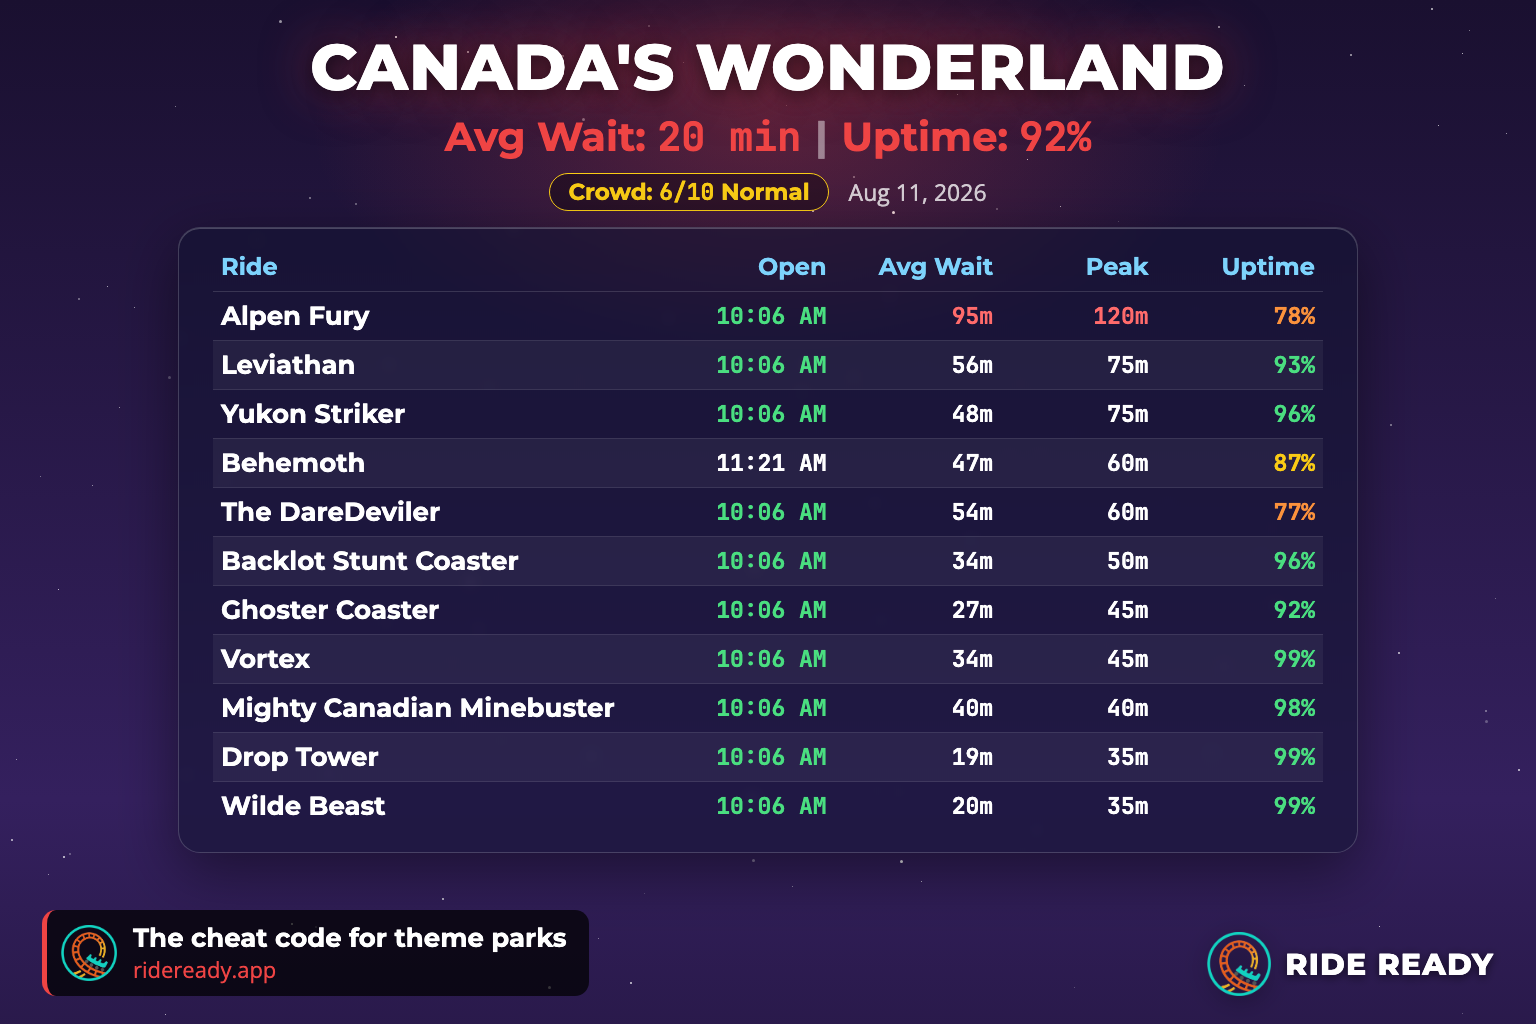Click Behemoth's 11:21 AM open time
Viewport: 1536px width, 1024px height.
[x=771, y=463]
